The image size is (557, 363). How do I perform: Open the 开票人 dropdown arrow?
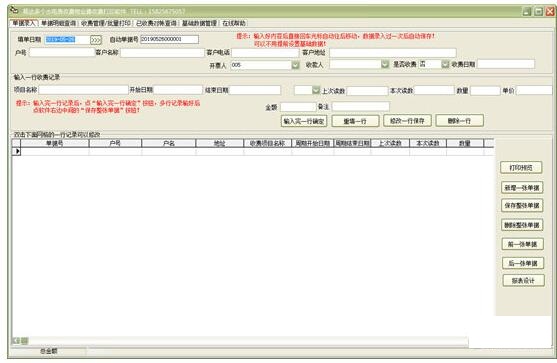295,65
